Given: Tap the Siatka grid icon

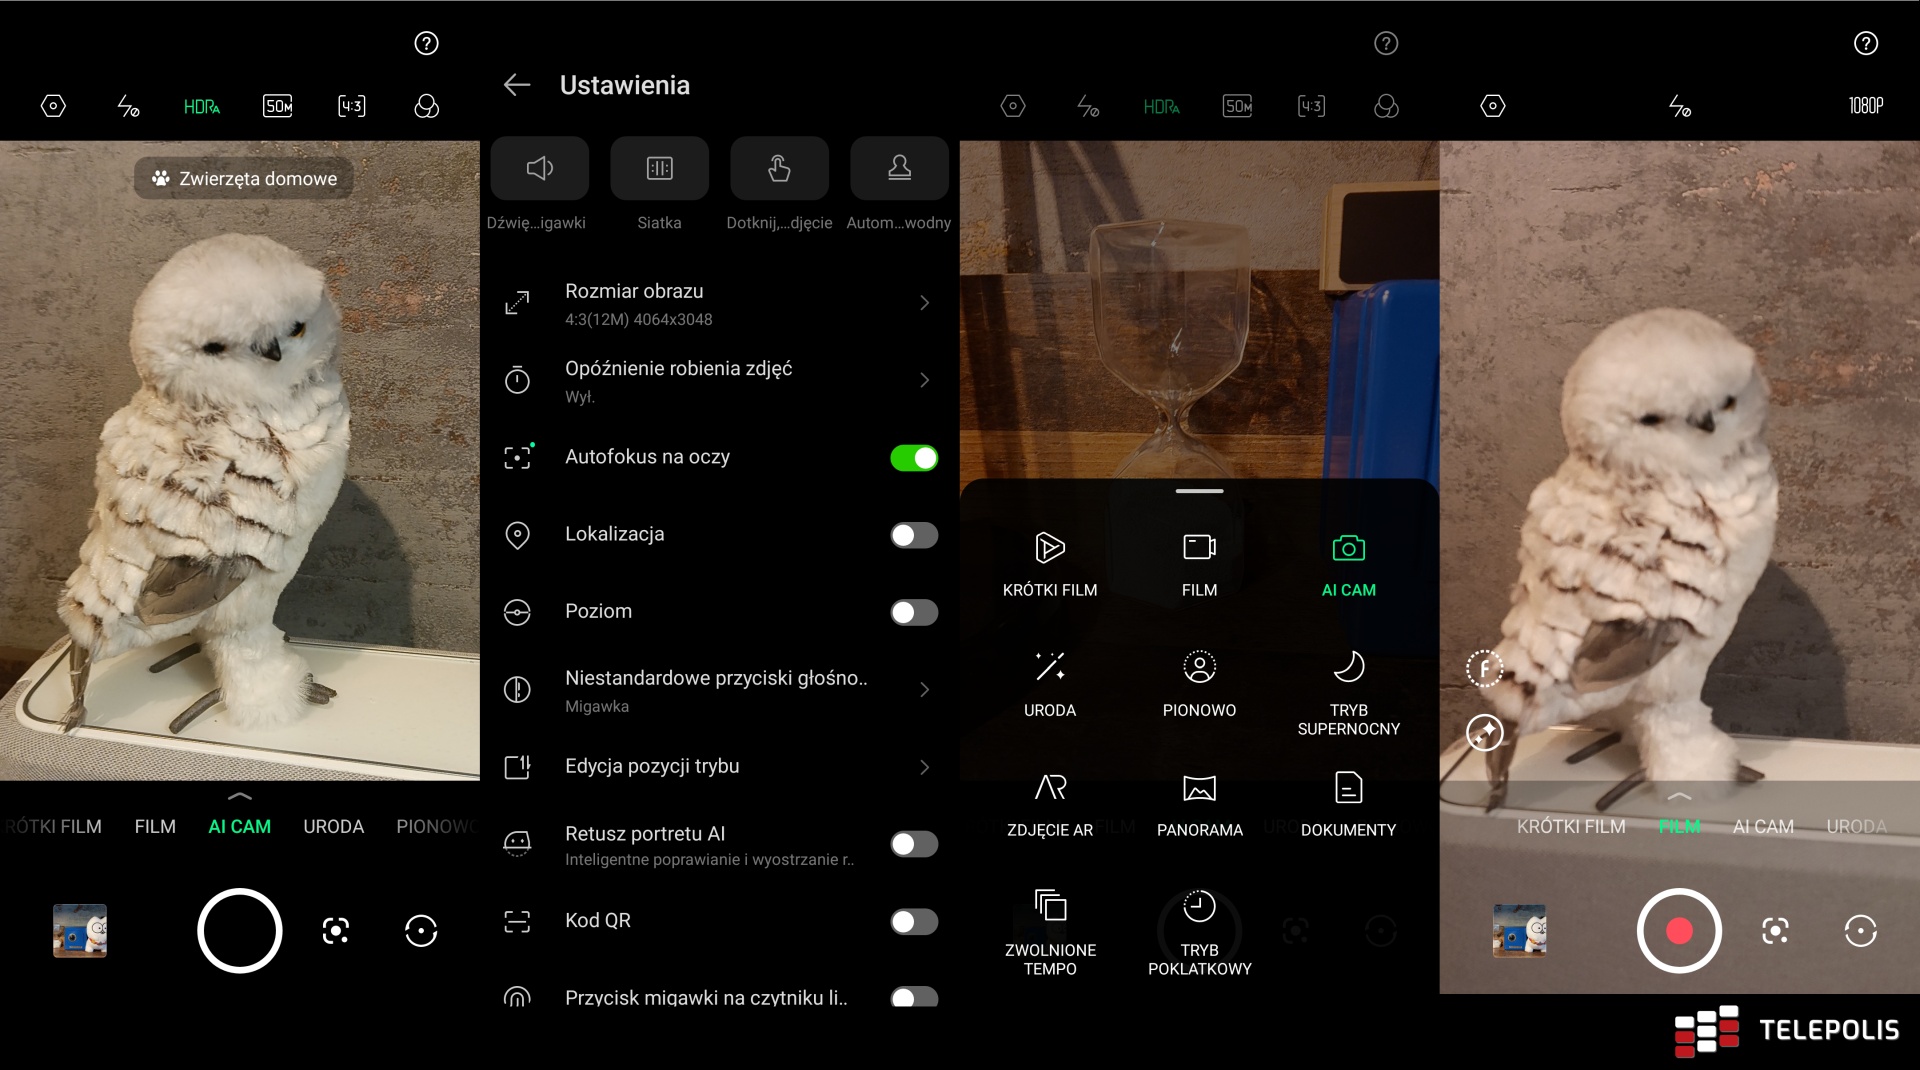Looking at the screenshot, I should pyautogui.click(x=659, y=168).
